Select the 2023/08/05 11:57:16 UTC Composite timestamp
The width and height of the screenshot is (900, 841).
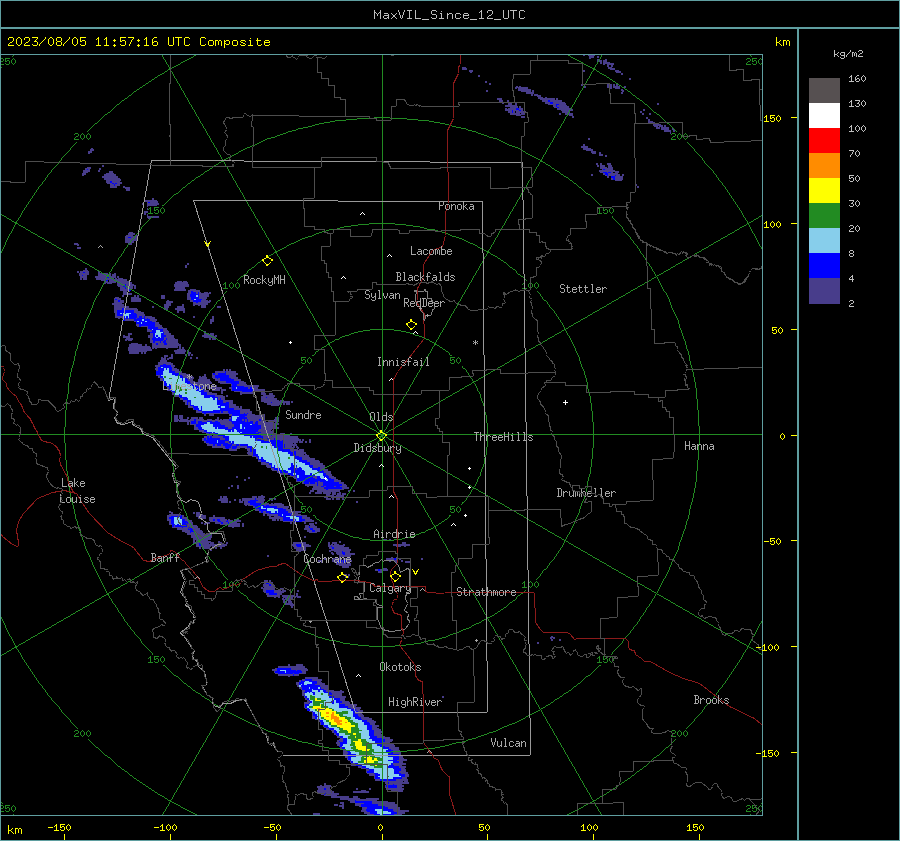pos(138,42)
